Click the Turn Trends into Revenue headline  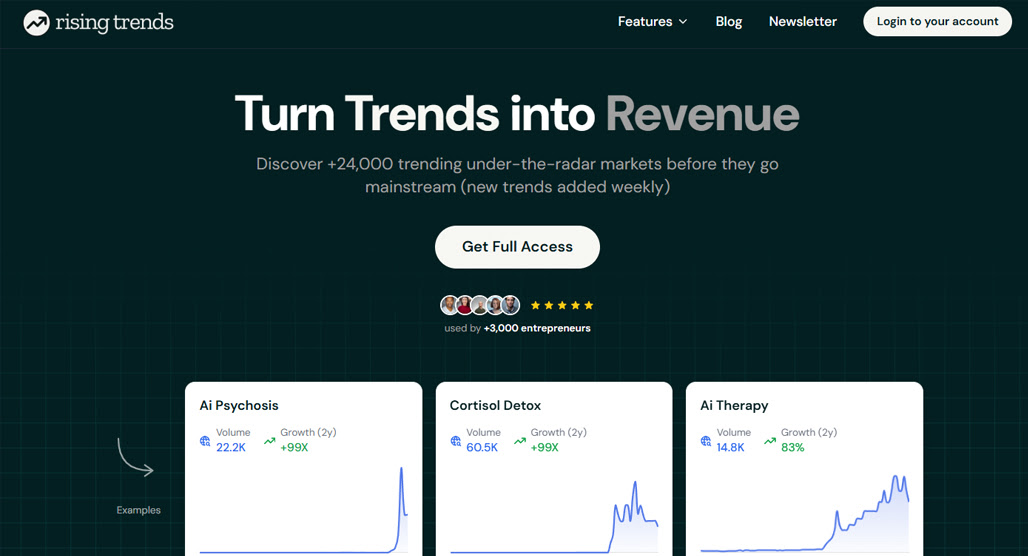tap(517, 114)
